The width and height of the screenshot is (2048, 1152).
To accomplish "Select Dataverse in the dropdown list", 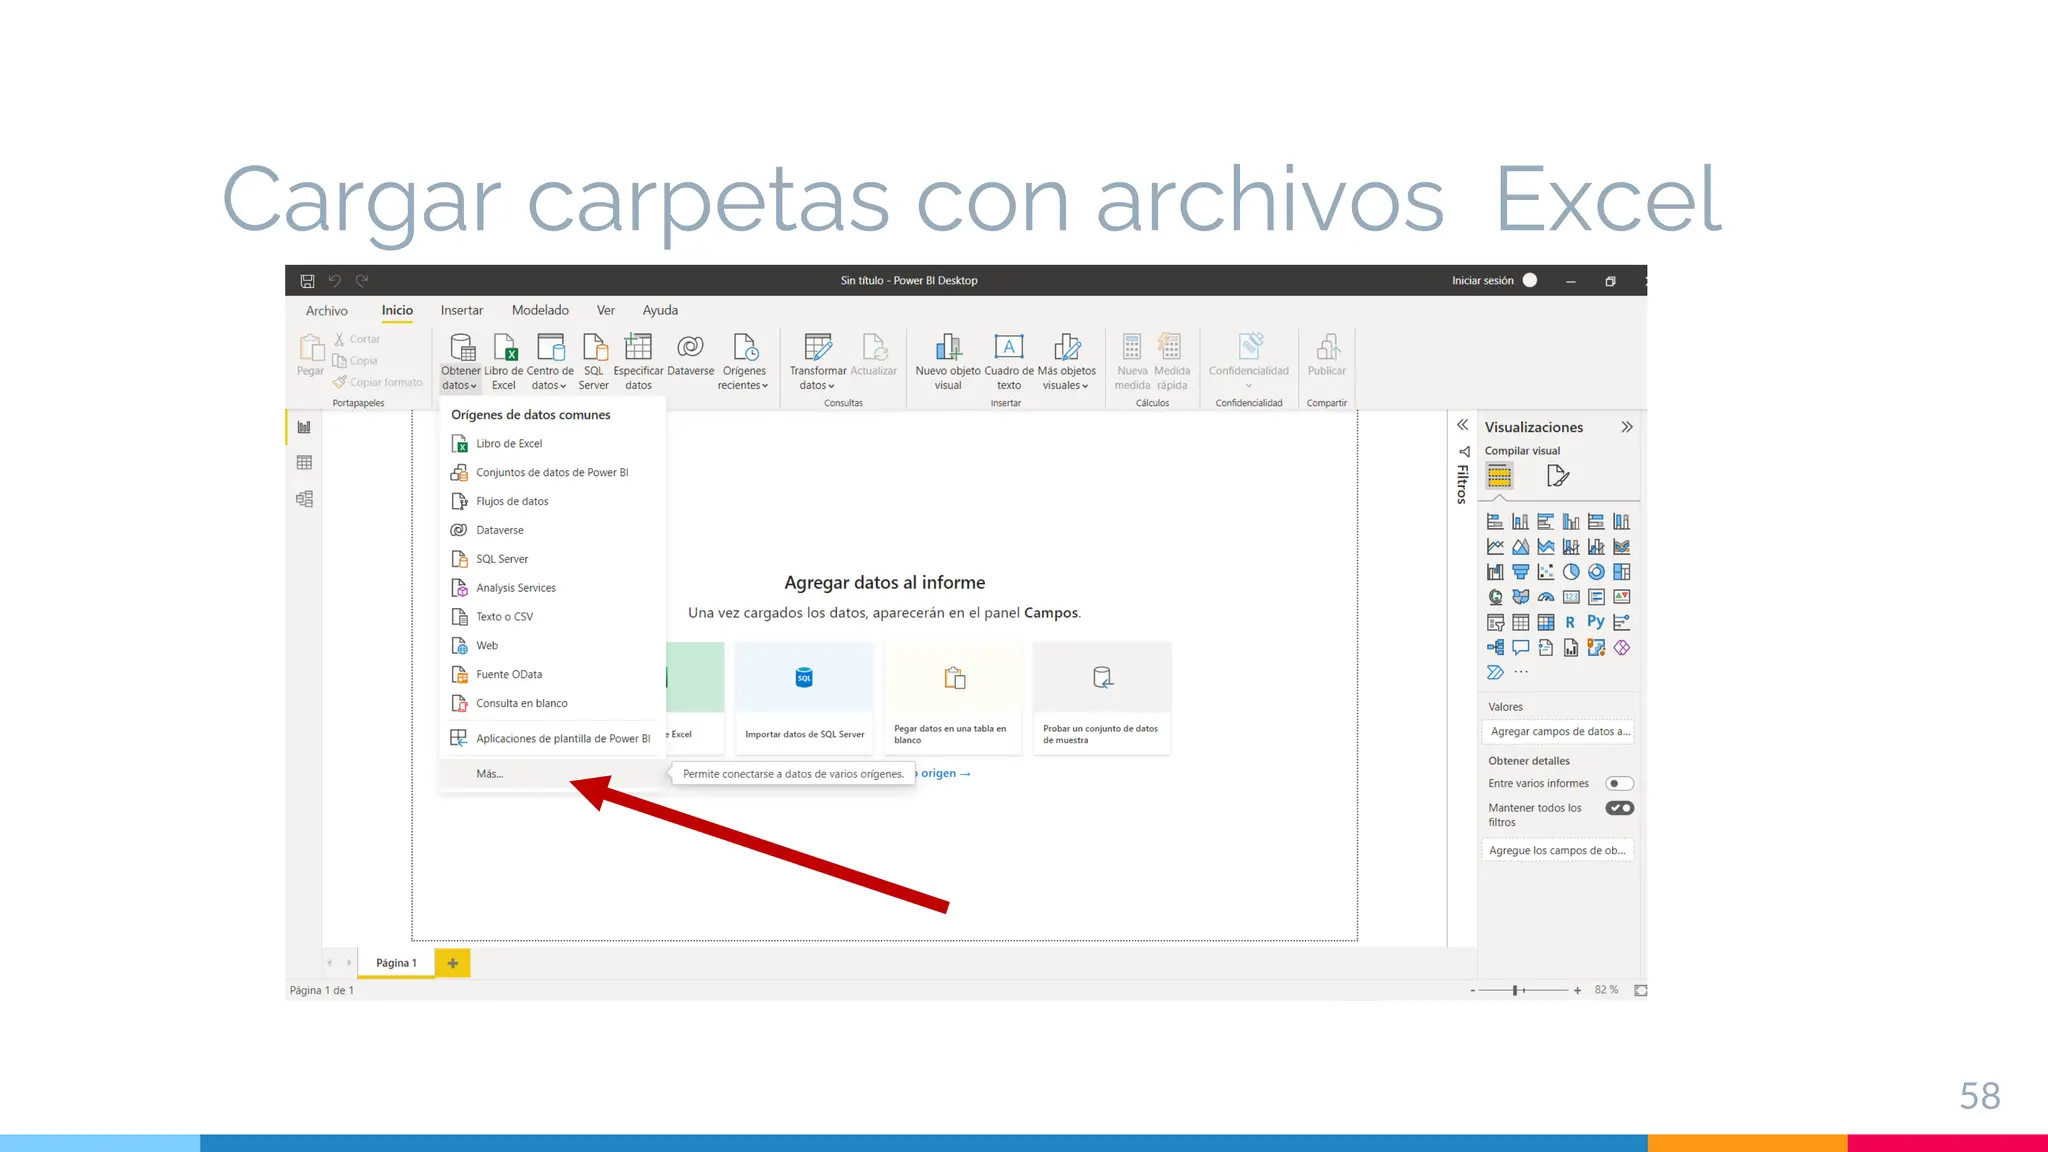I will pos(552,531).
